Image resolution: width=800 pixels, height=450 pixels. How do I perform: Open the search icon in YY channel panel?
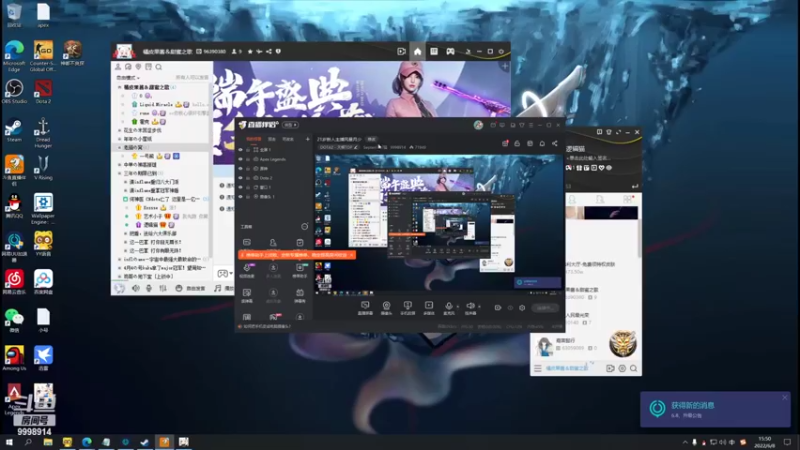click(x=159, y=67)
